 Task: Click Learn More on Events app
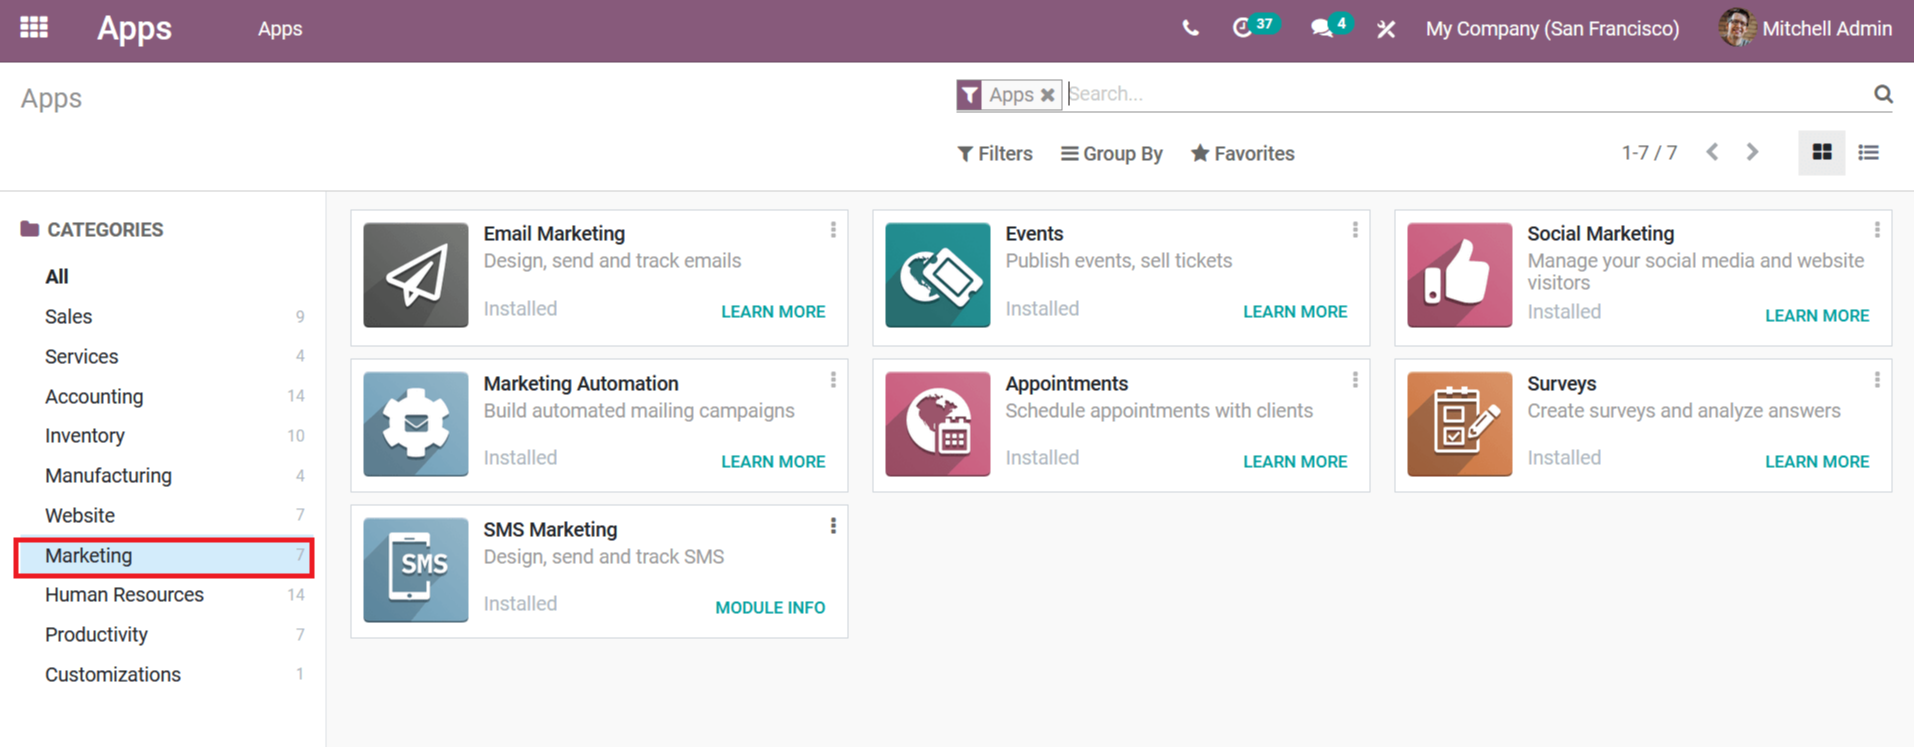coord(1295,312)
